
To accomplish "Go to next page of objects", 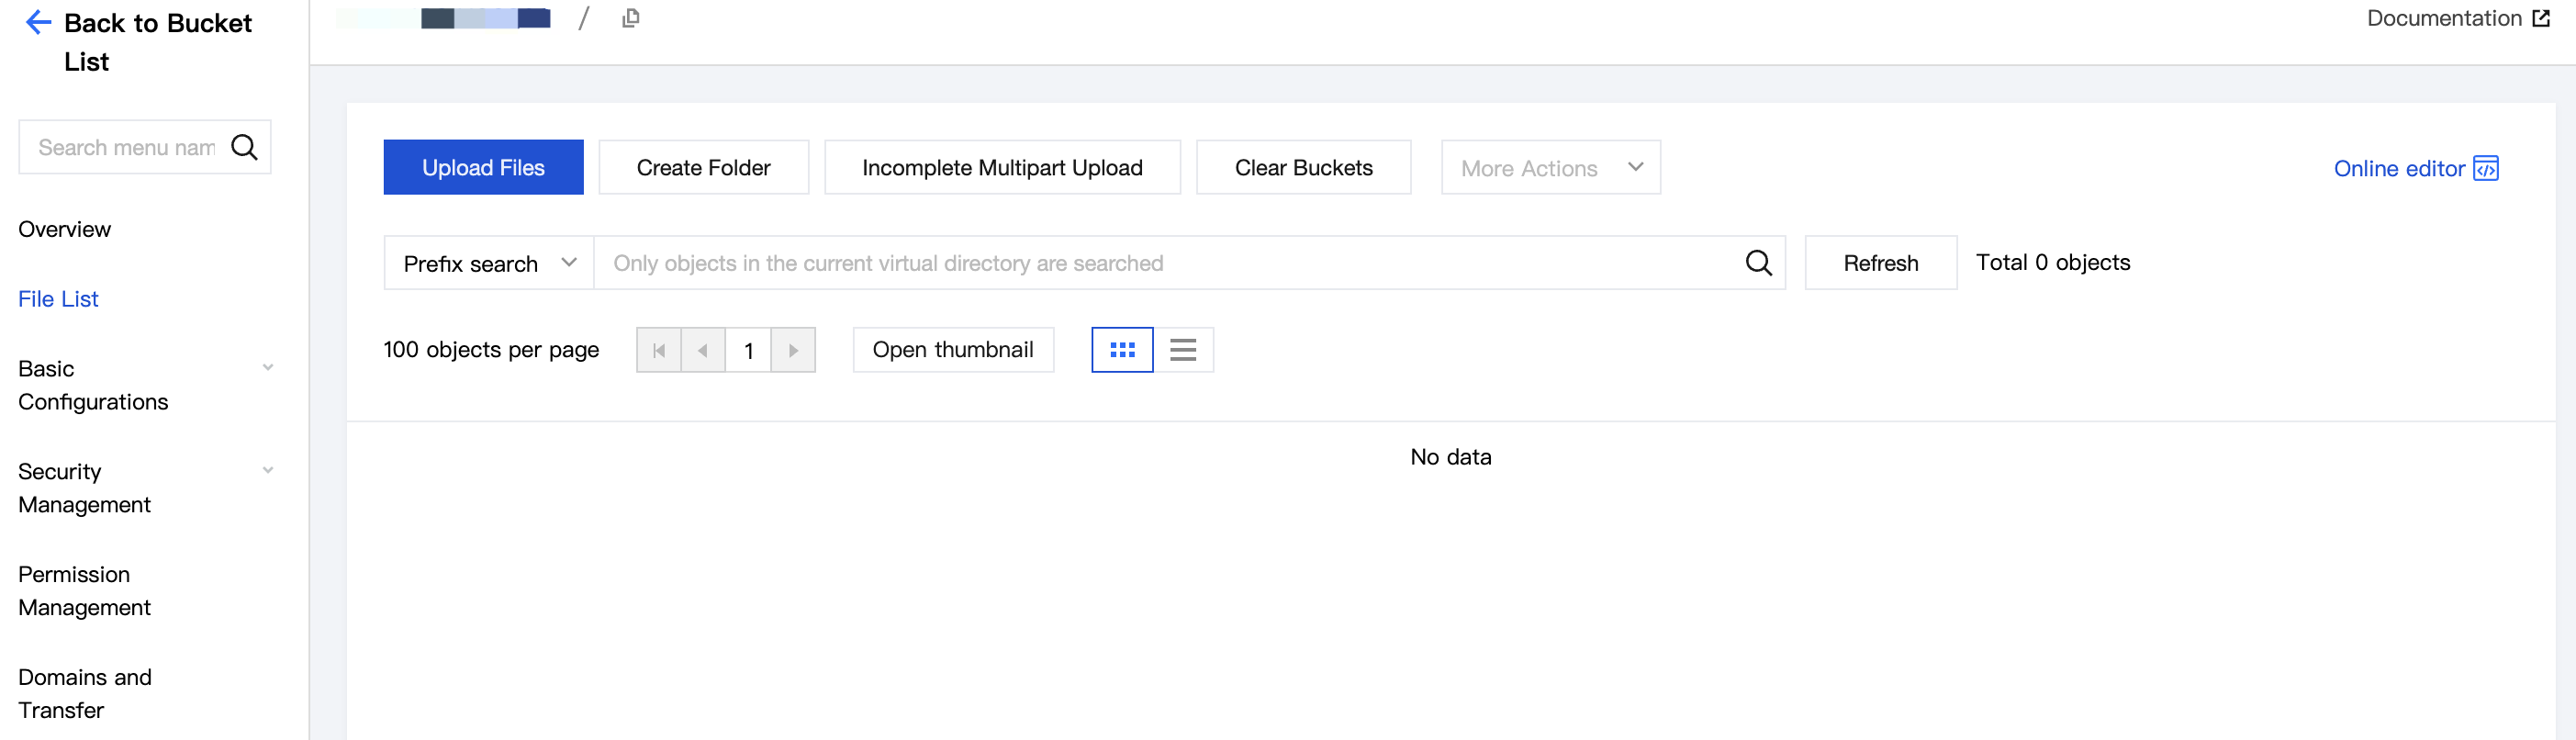I will pyautogui.click(x=793, y=351).
